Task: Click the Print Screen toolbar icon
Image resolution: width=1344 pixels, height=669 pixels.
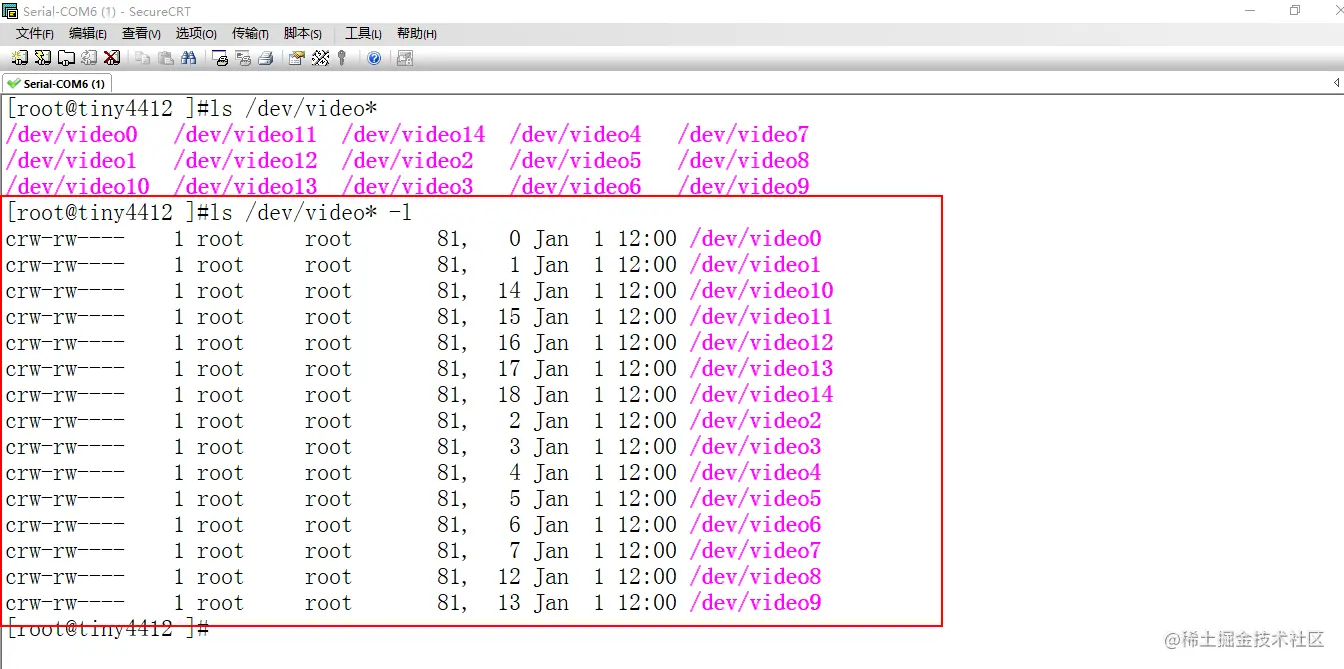Action: pyautogui.click(x=220, y=58)
